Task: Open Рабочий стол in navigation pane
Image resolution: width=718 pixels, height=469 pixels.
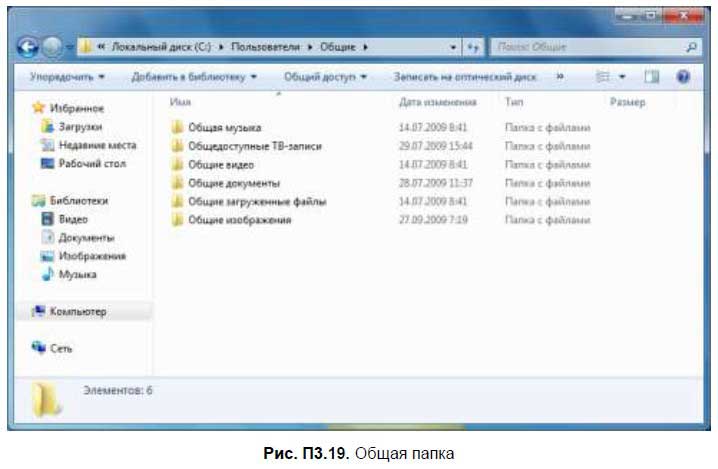Action: 92,164
